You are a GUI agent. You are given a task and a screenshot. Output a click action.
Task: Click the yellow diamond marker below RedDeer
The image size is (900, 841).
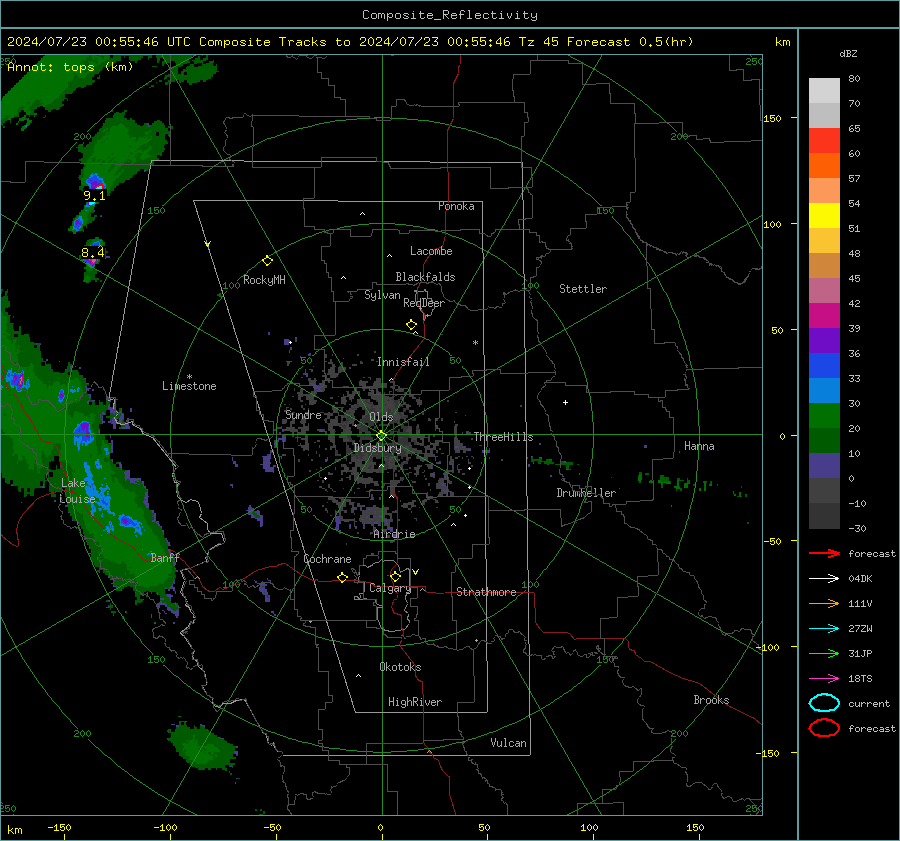pyautogui.click(x=411, y=325)
